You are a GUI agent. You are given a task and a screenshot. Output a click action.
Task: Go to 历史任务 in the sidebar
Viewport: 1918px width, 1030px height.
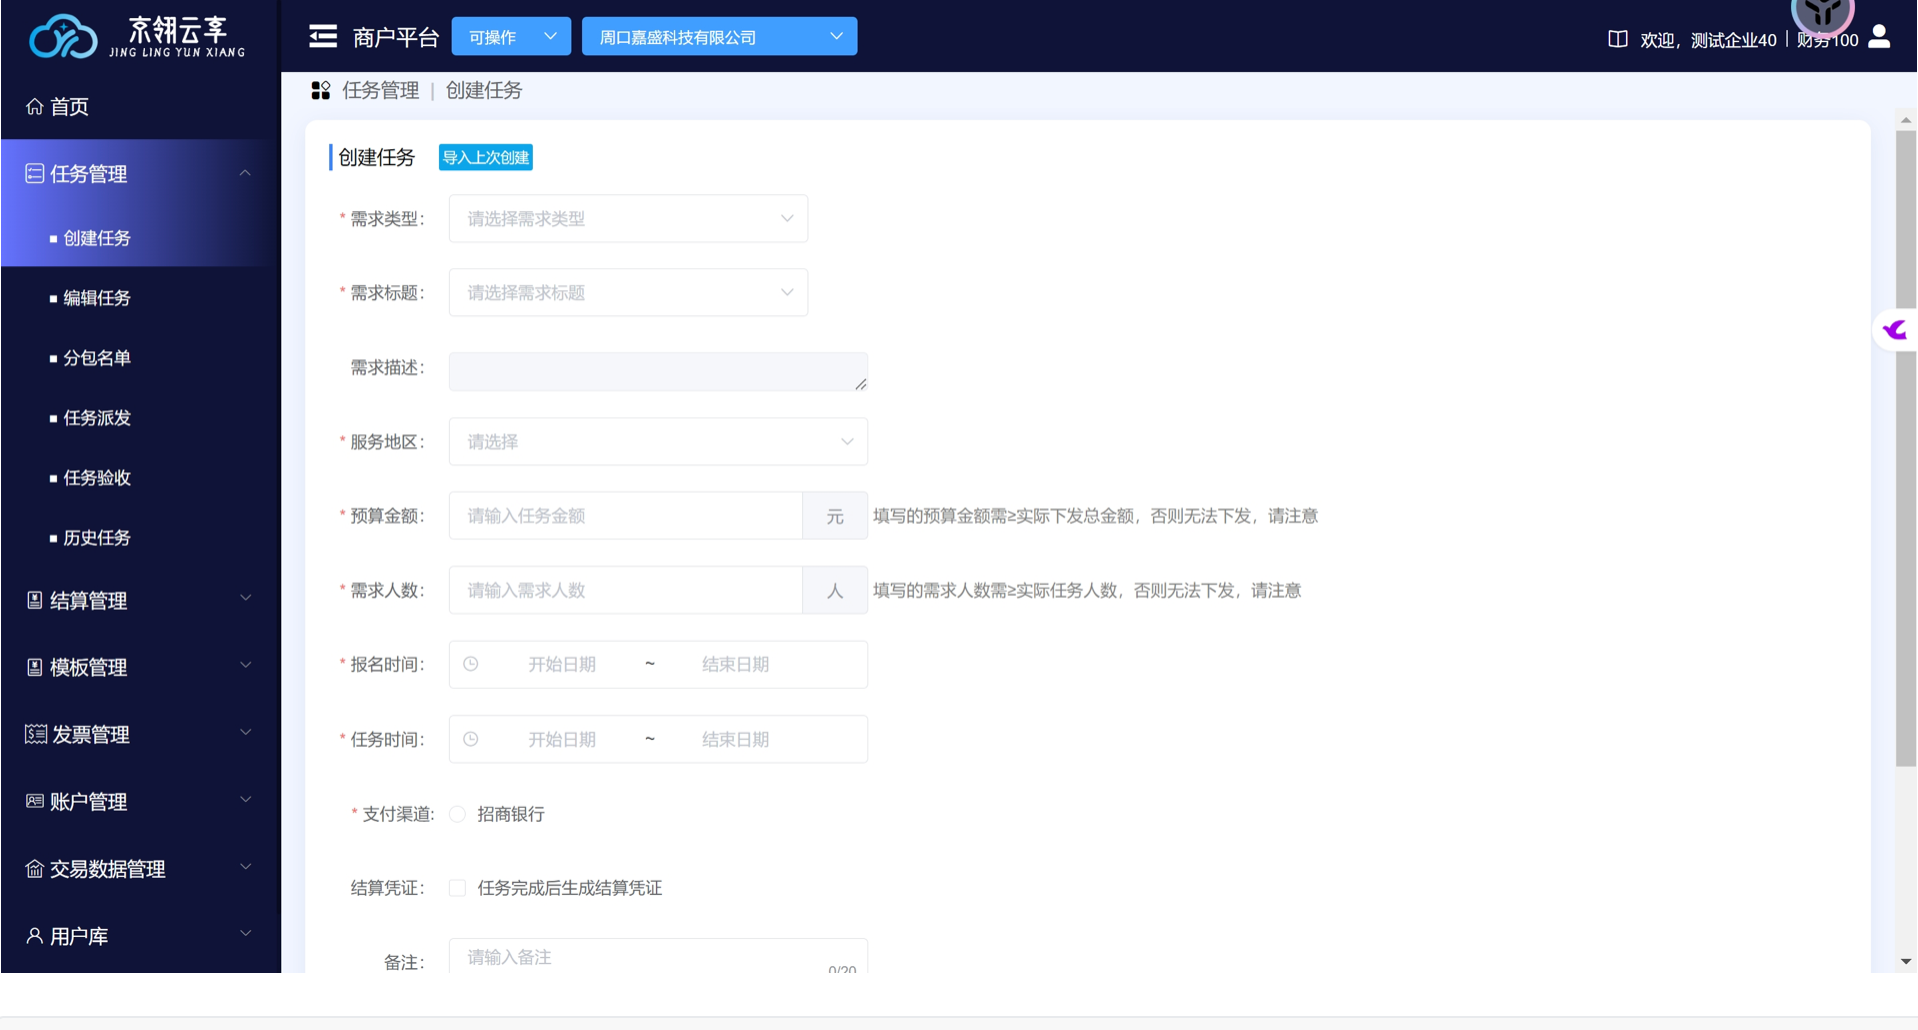97,538
